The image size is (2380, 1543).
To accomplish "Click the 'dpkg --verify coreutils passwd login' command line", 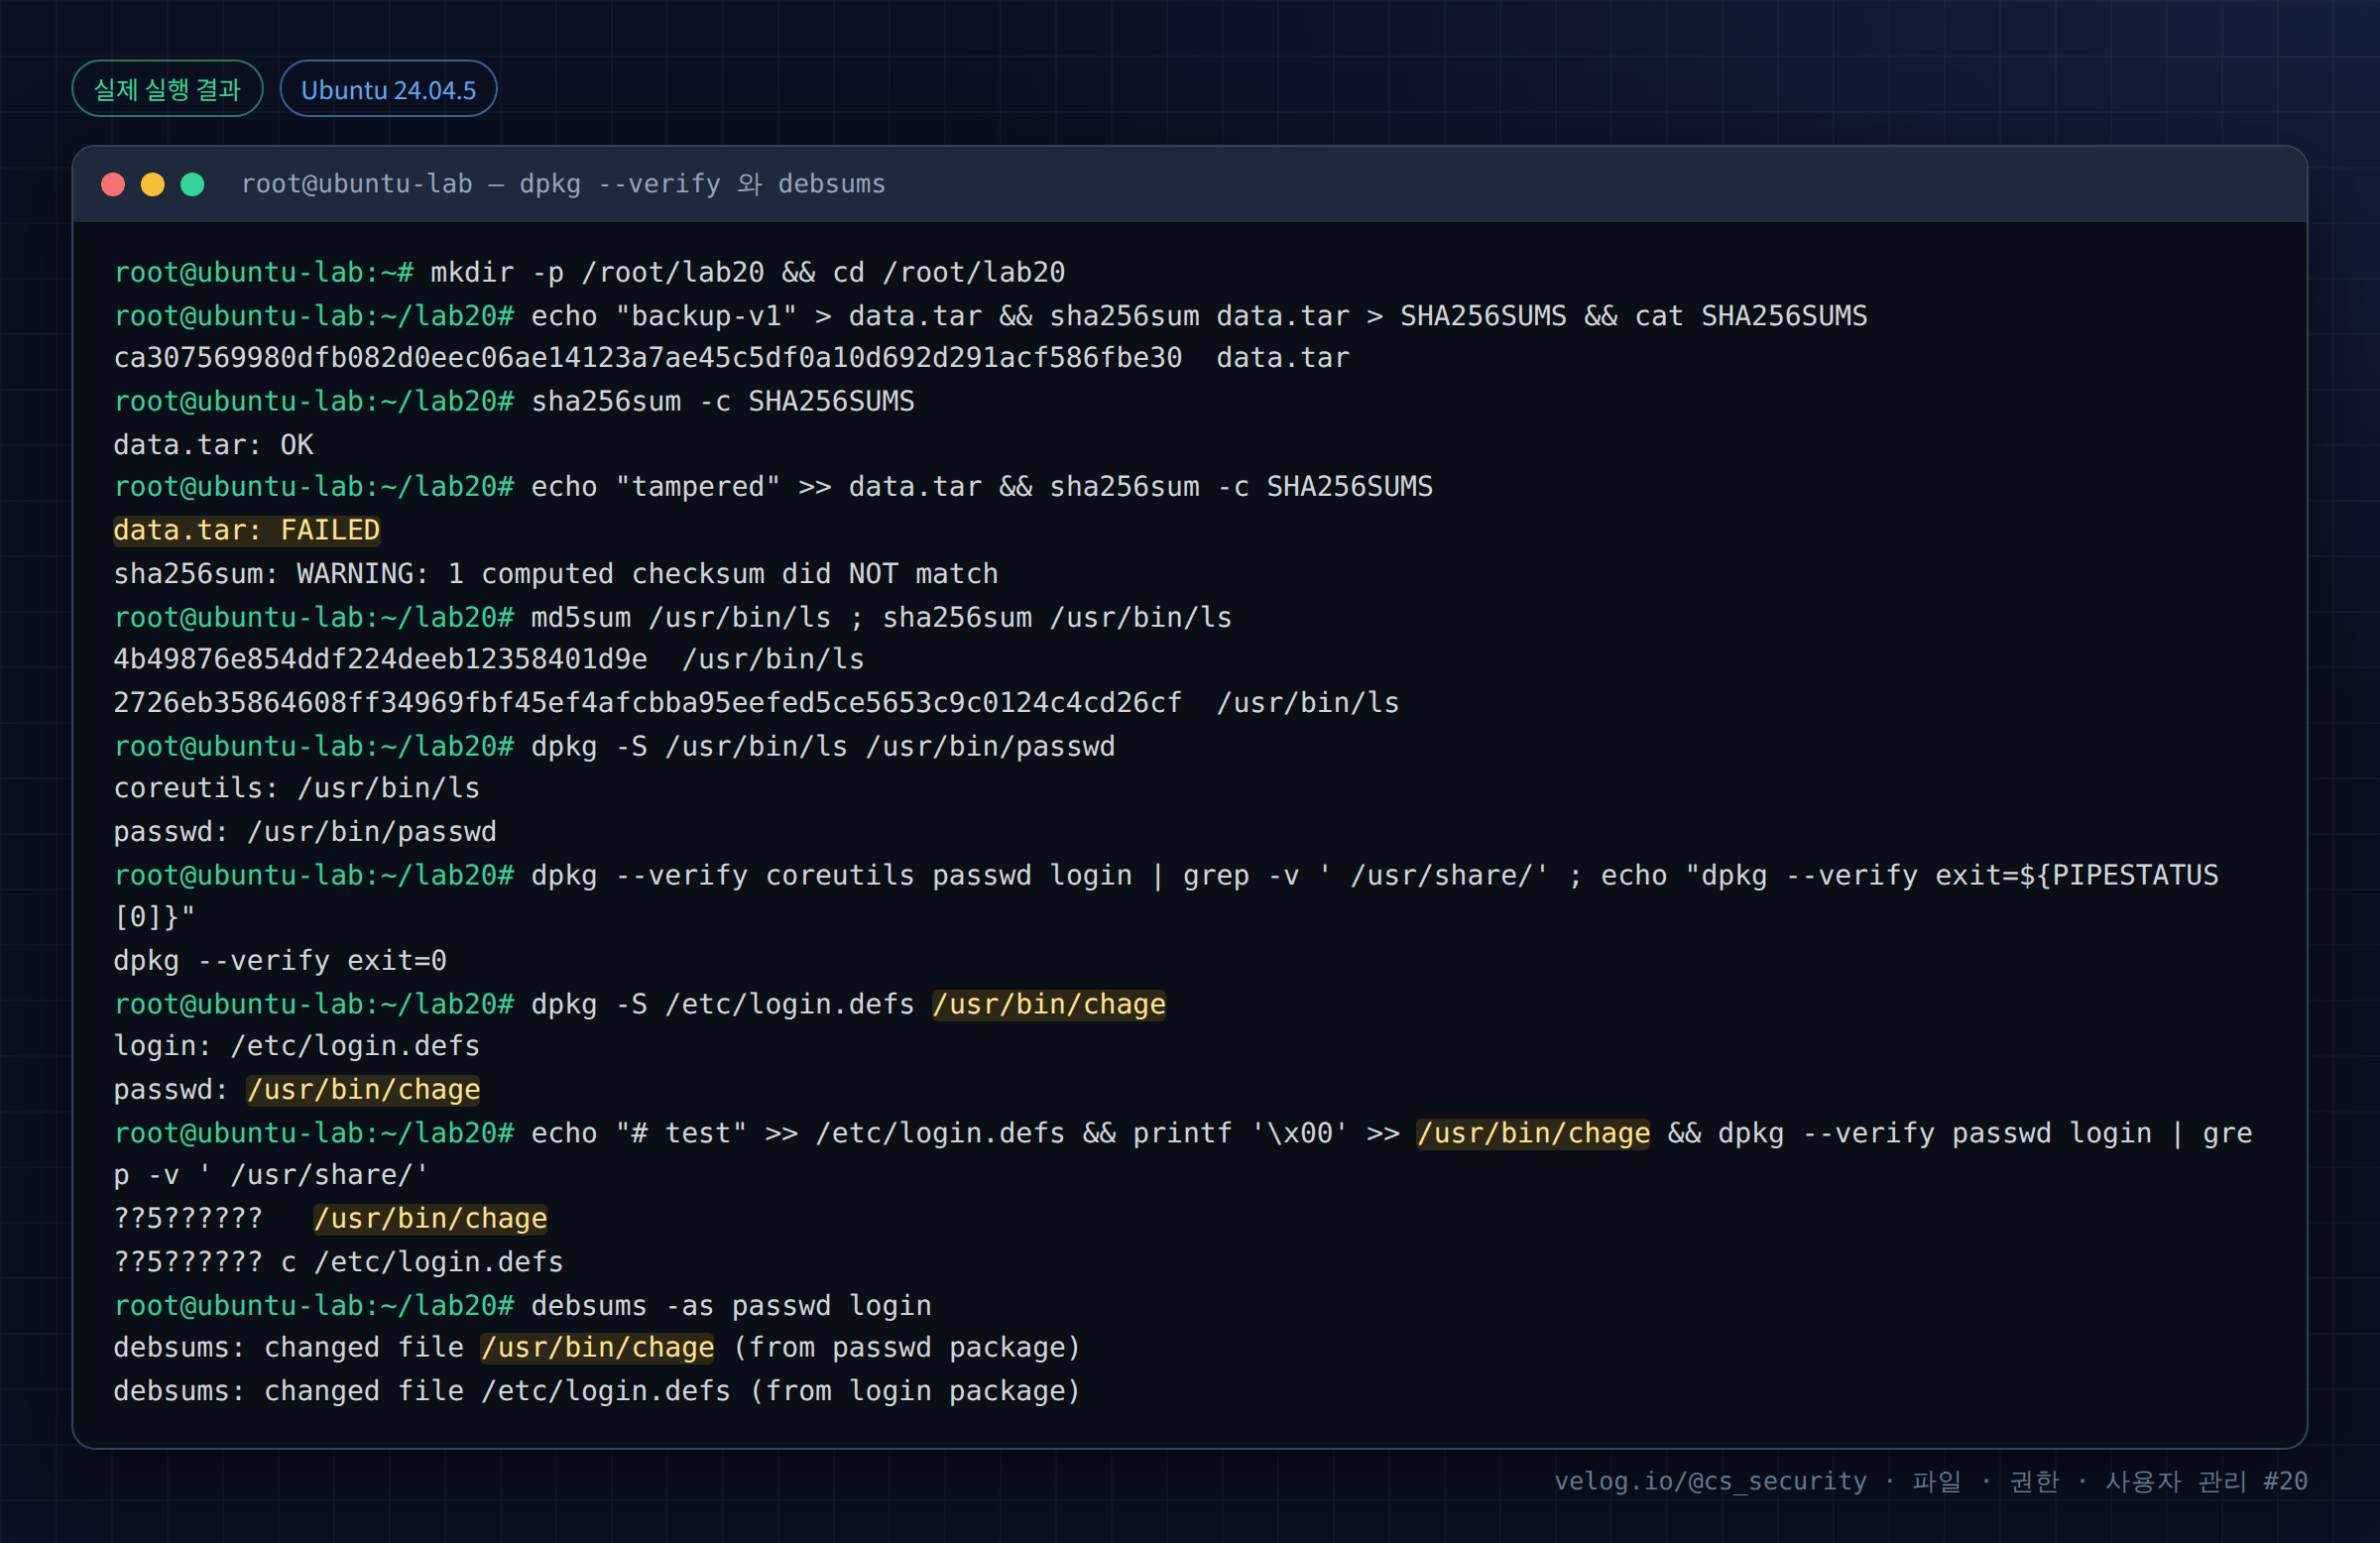I will (x=1166, y=896).
